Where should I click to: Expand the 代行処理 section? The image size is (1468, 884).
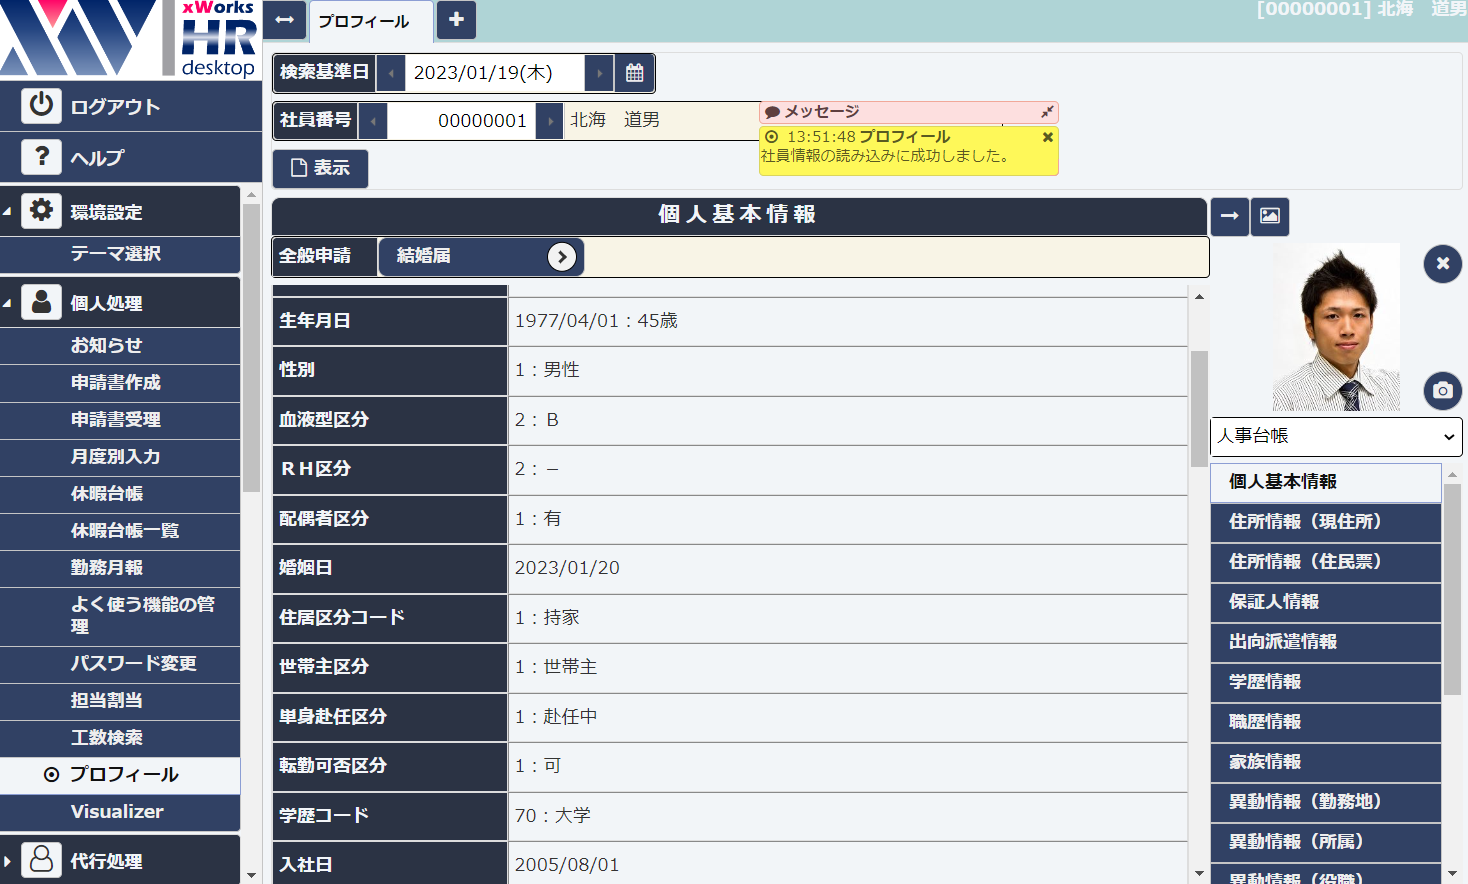[x=8, y=861]
